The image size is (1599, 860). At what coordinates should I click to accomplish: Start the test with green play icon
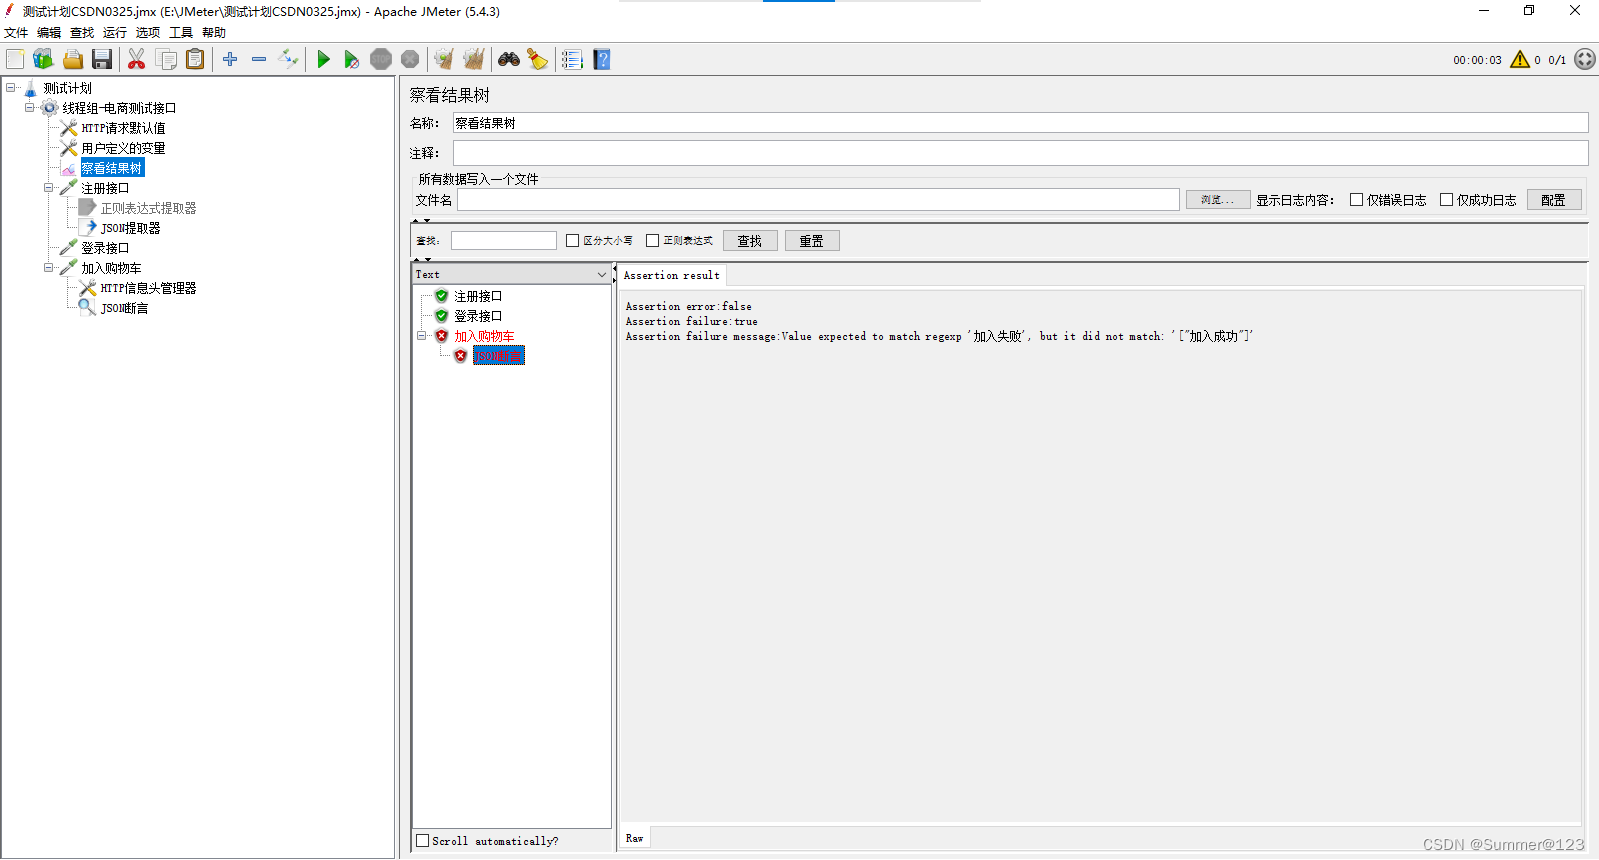(323, 60)
